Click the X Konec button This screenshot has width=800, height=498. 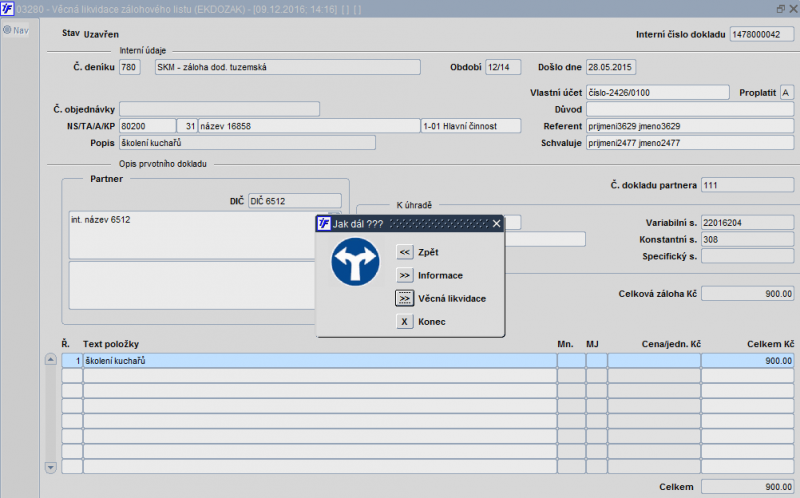pos(404,321)
